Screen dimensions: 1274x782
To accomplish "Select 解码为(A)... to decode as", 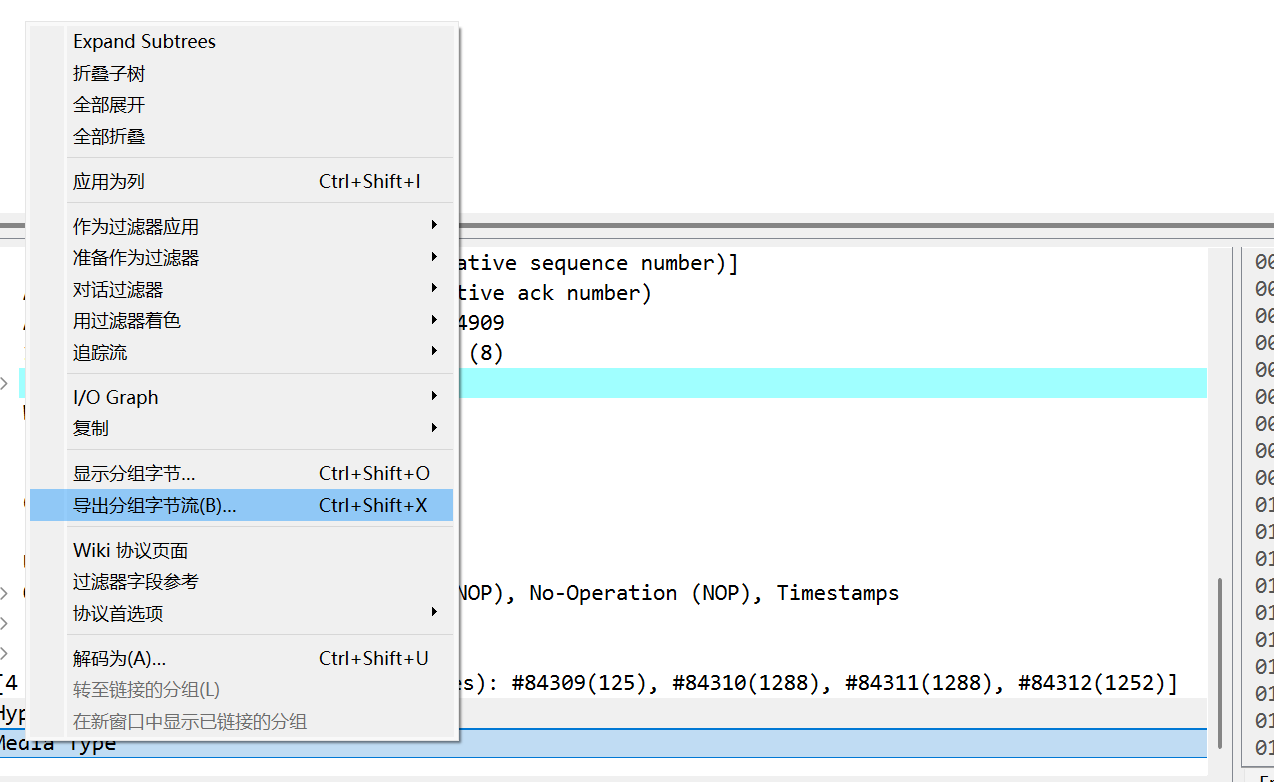I will coord(122,657).
